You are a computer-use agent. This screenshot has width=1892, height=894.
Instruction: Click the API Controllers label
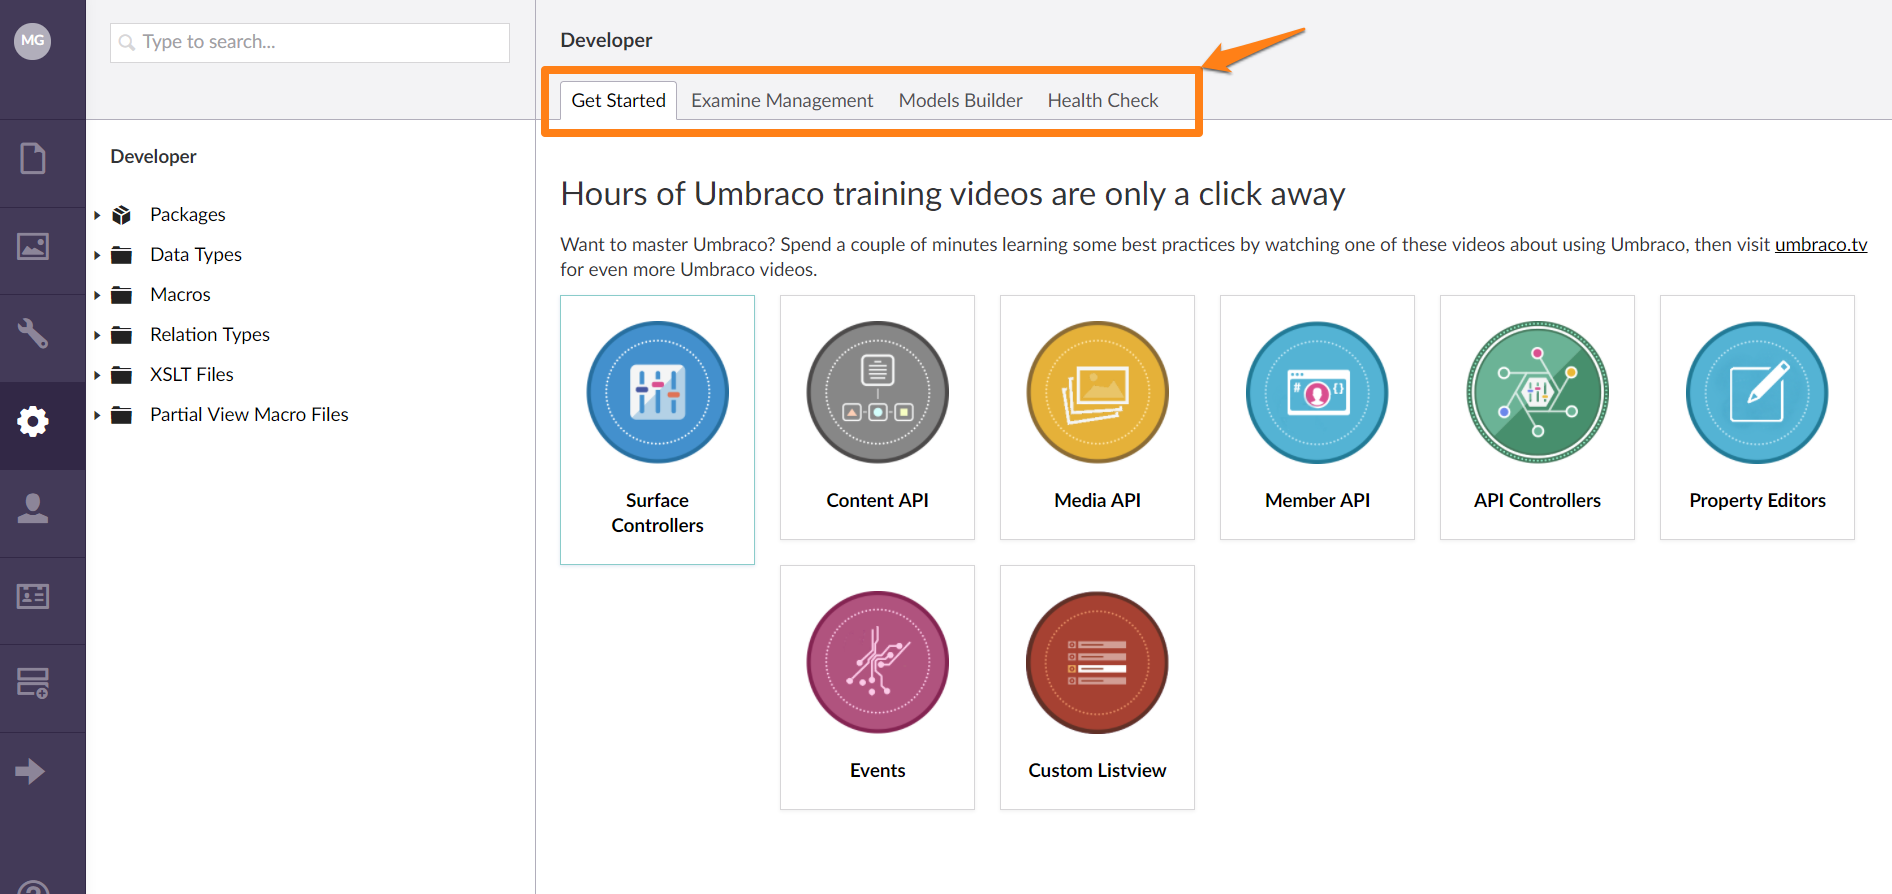1537,500
